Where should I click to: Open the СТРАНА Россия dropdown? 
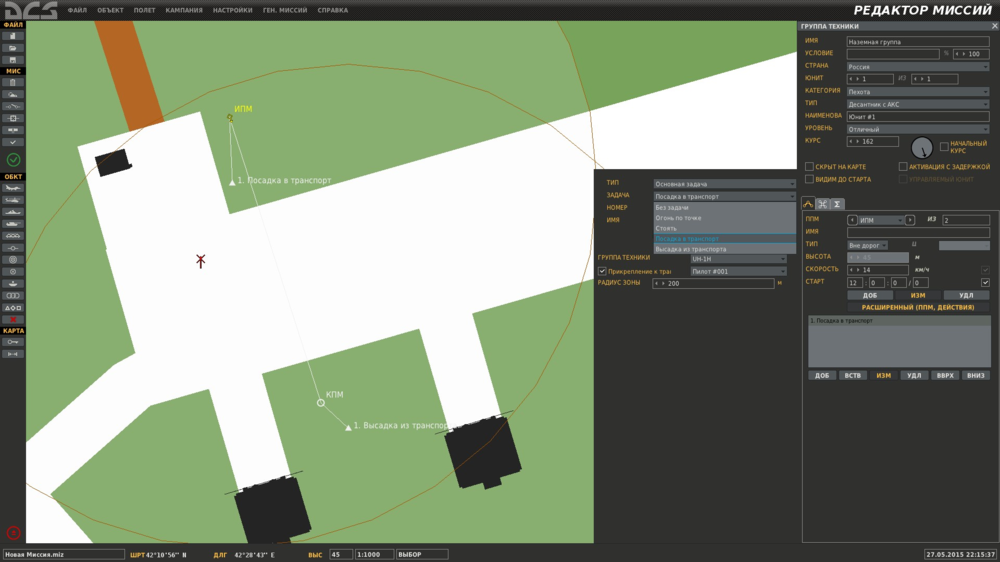[x=918, y=66]
